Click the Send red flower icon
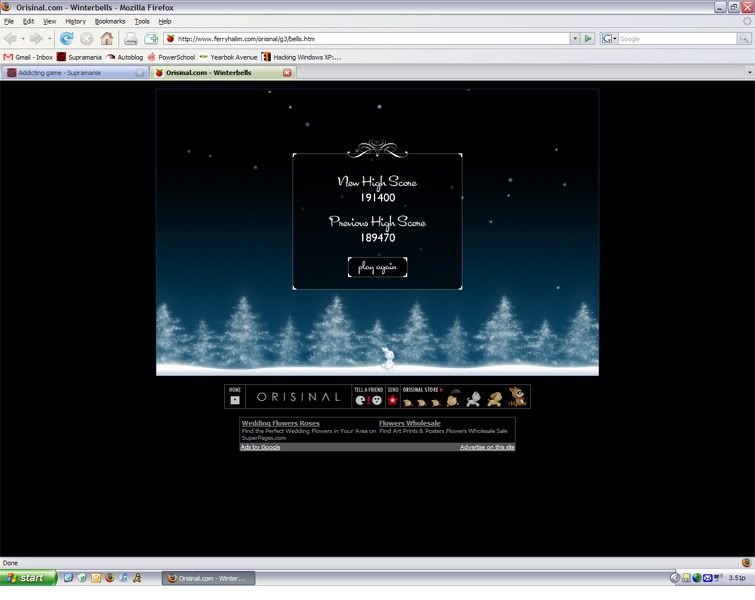 (x=393, y=400)
